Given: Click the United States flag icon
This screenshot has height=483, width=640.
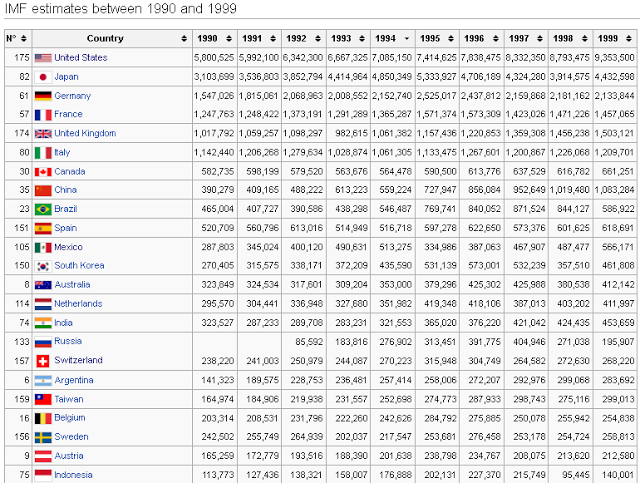Looking at the screenshot, I should [43, 58].
